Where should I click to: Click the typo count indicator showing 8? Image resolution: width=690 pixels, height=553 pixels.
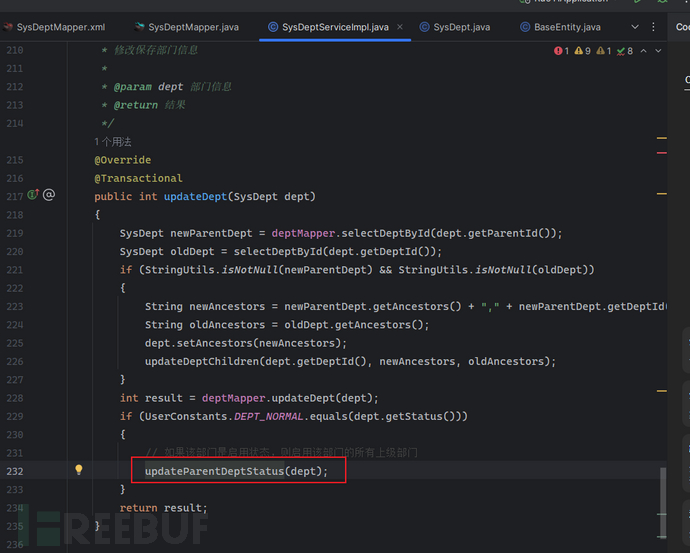point(625,51)
